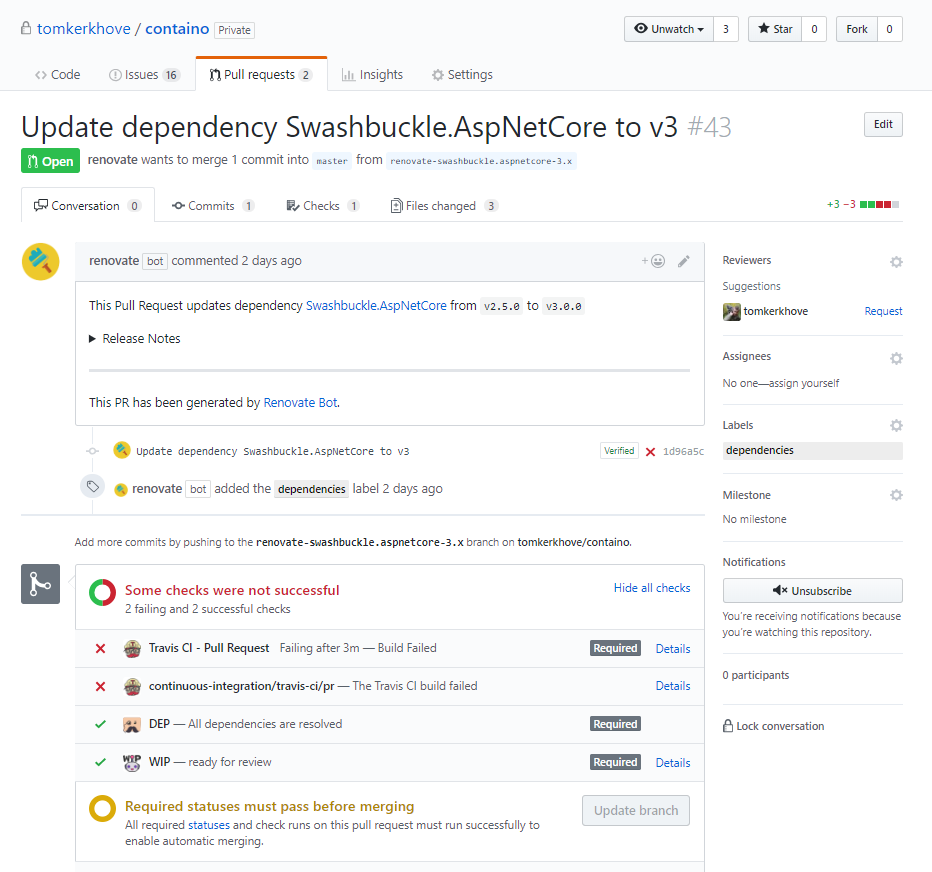
Task: Click the yellow merge status circle icon
Action: pos(102,808)
